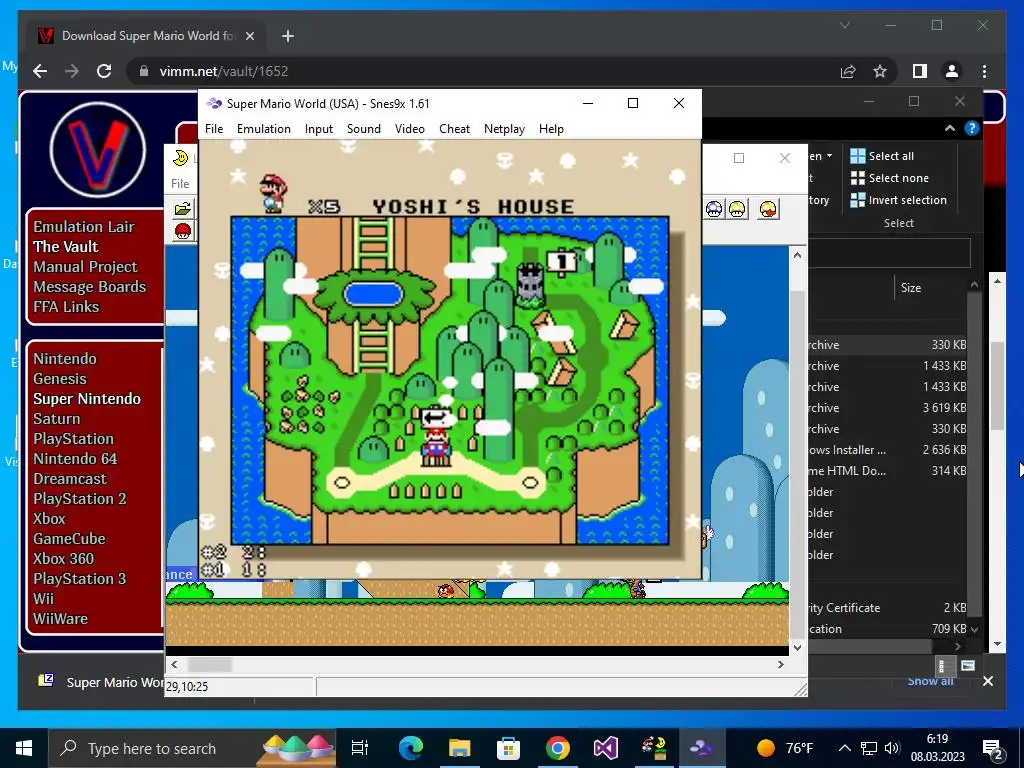Click Lunar Magic scroll down arrow
The image size is (1024, 768).
point(797,647)
